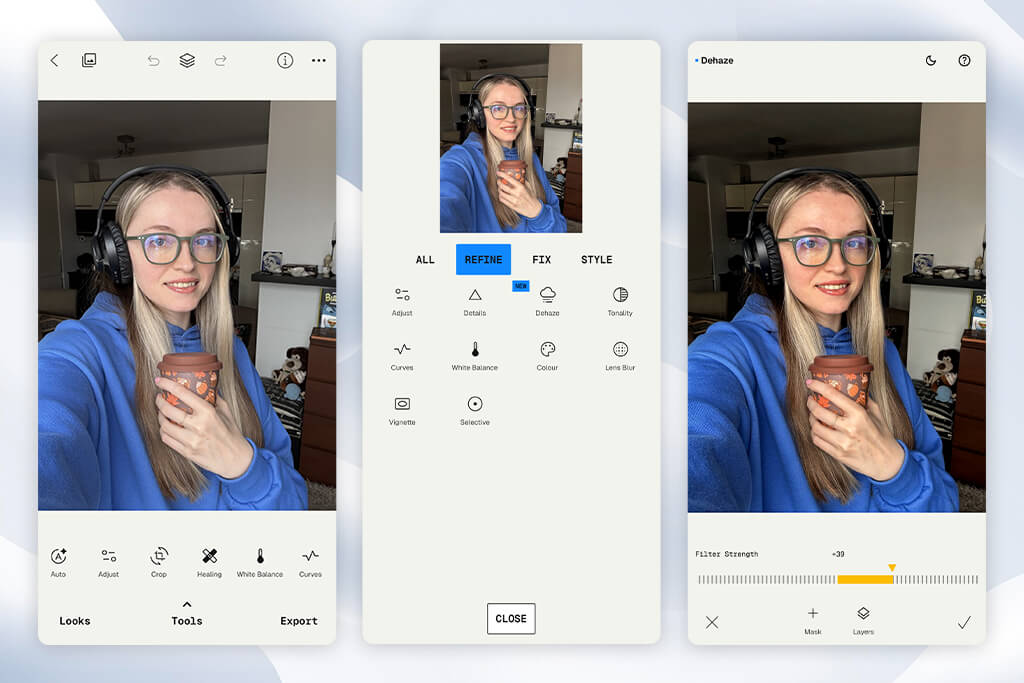Open Adjust tool in the bottom toolbar
The height and width of the screenshot is (683, 1024).
pyautogui.click(x=108, y=562)
